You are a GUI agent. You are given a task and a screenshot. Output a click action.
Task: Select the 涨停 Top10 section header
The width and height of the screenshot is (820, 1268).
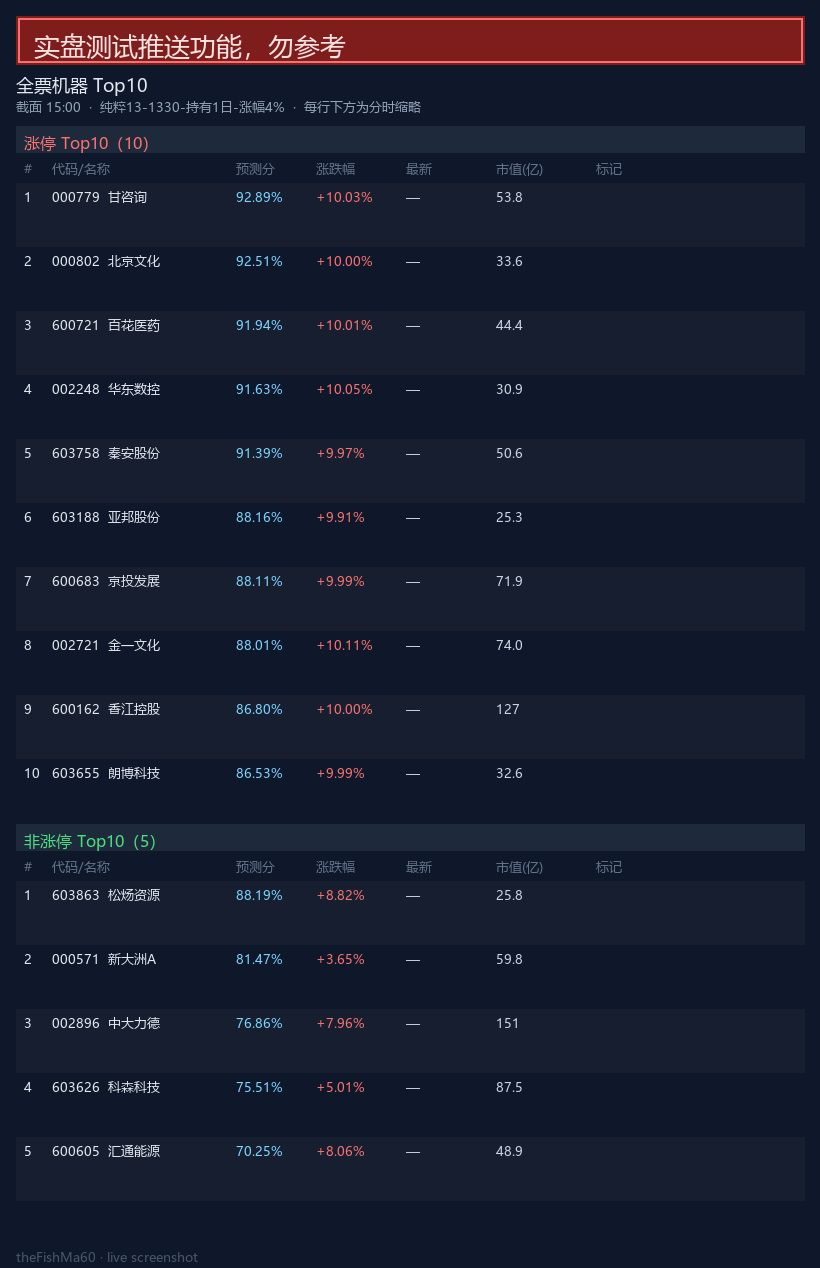tap(410, 140)
